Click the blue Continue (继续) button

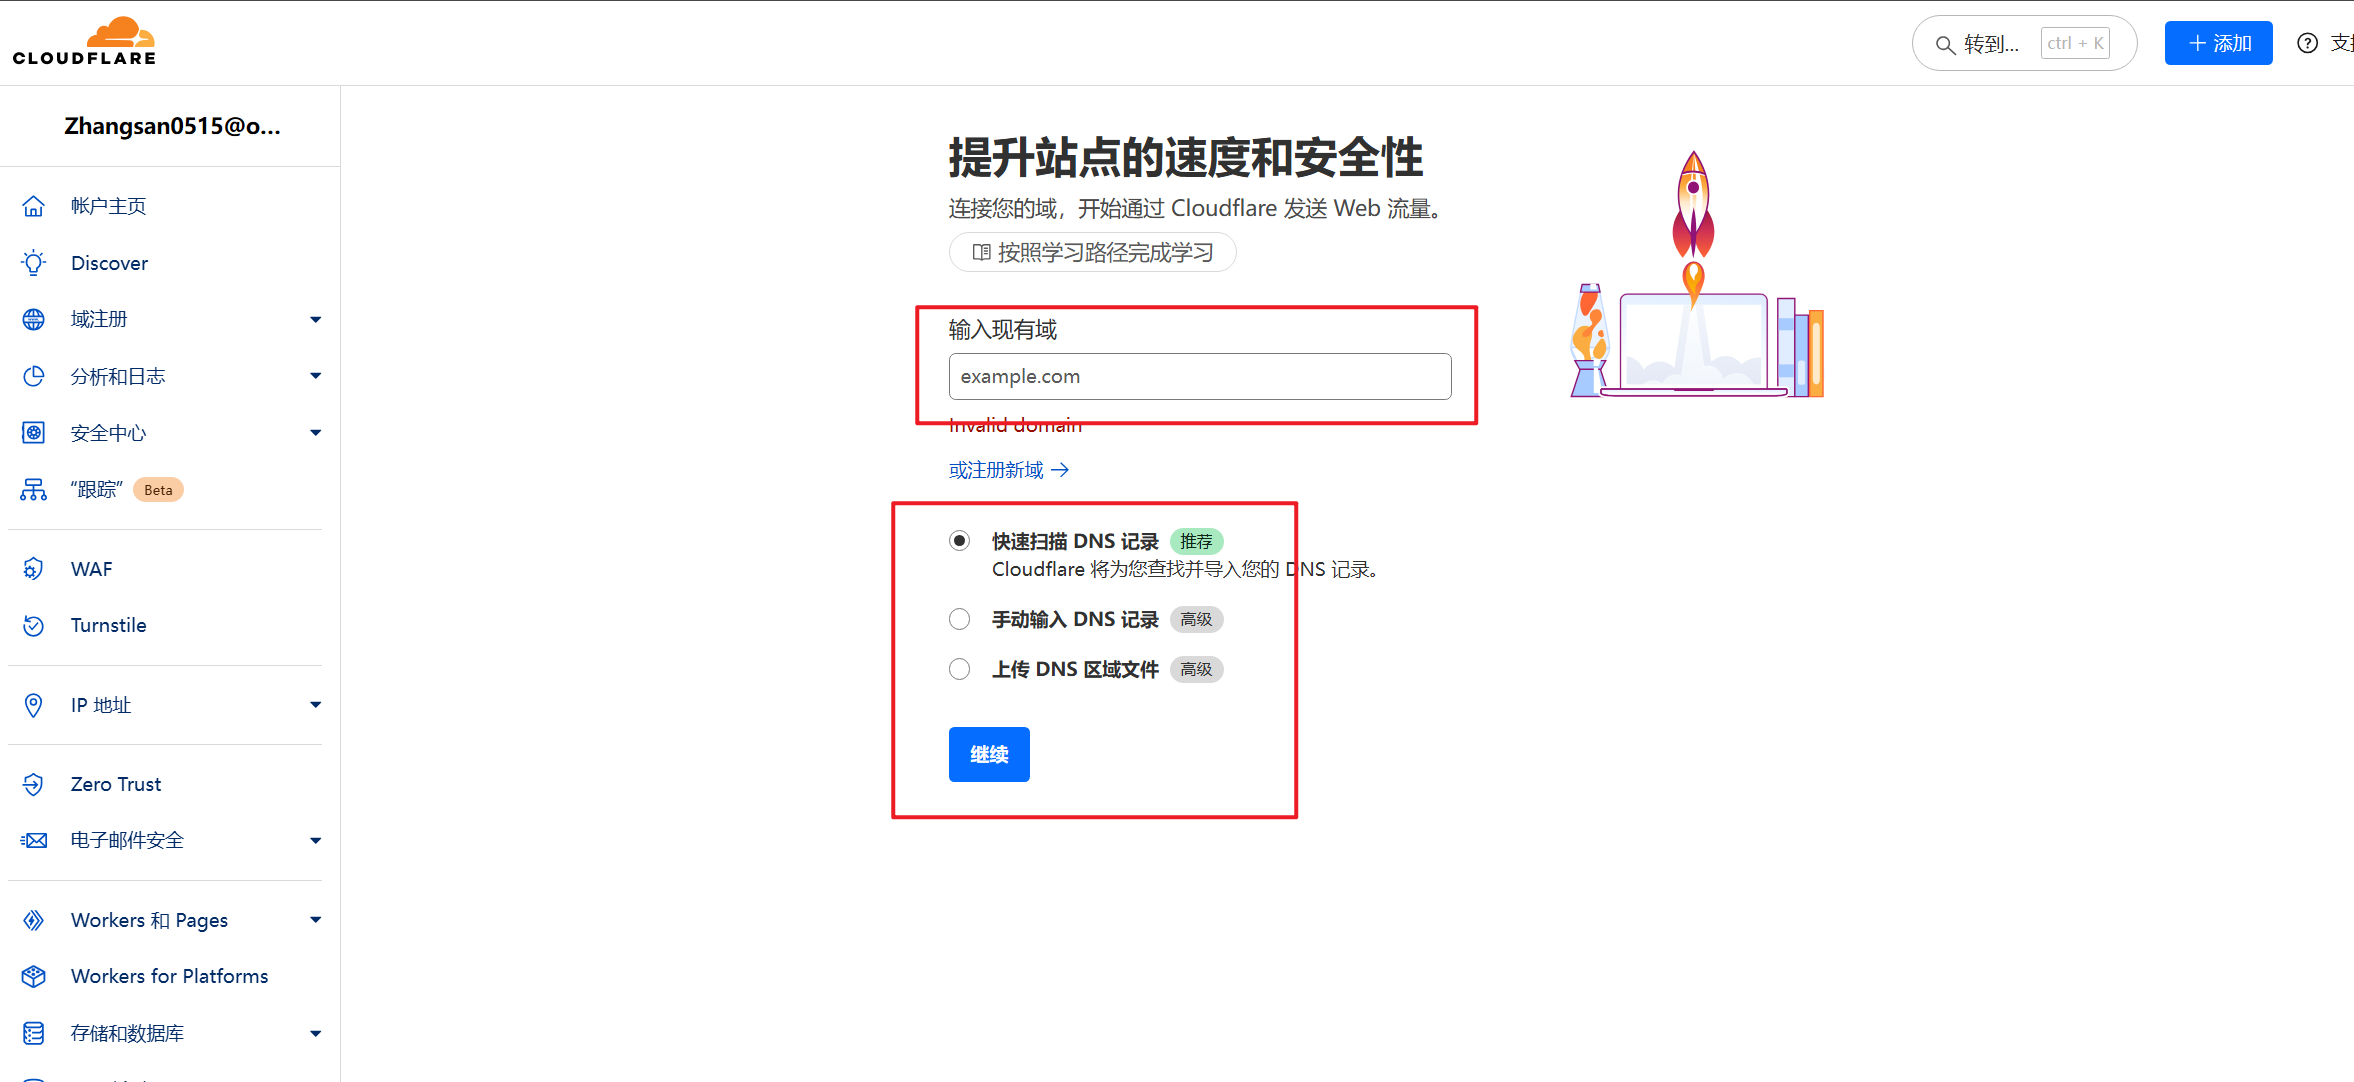point(989,754)
